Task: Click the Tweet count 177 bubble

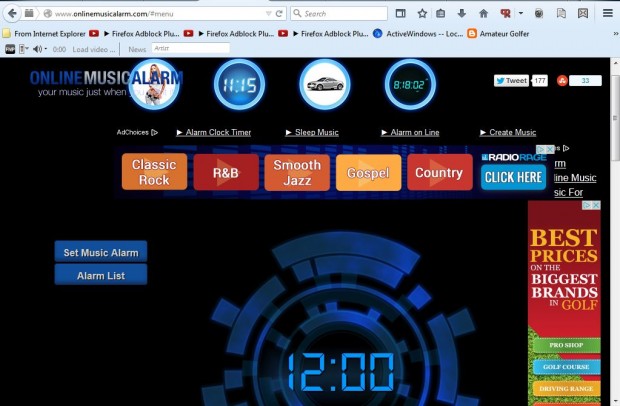Action: pos(540,81)
